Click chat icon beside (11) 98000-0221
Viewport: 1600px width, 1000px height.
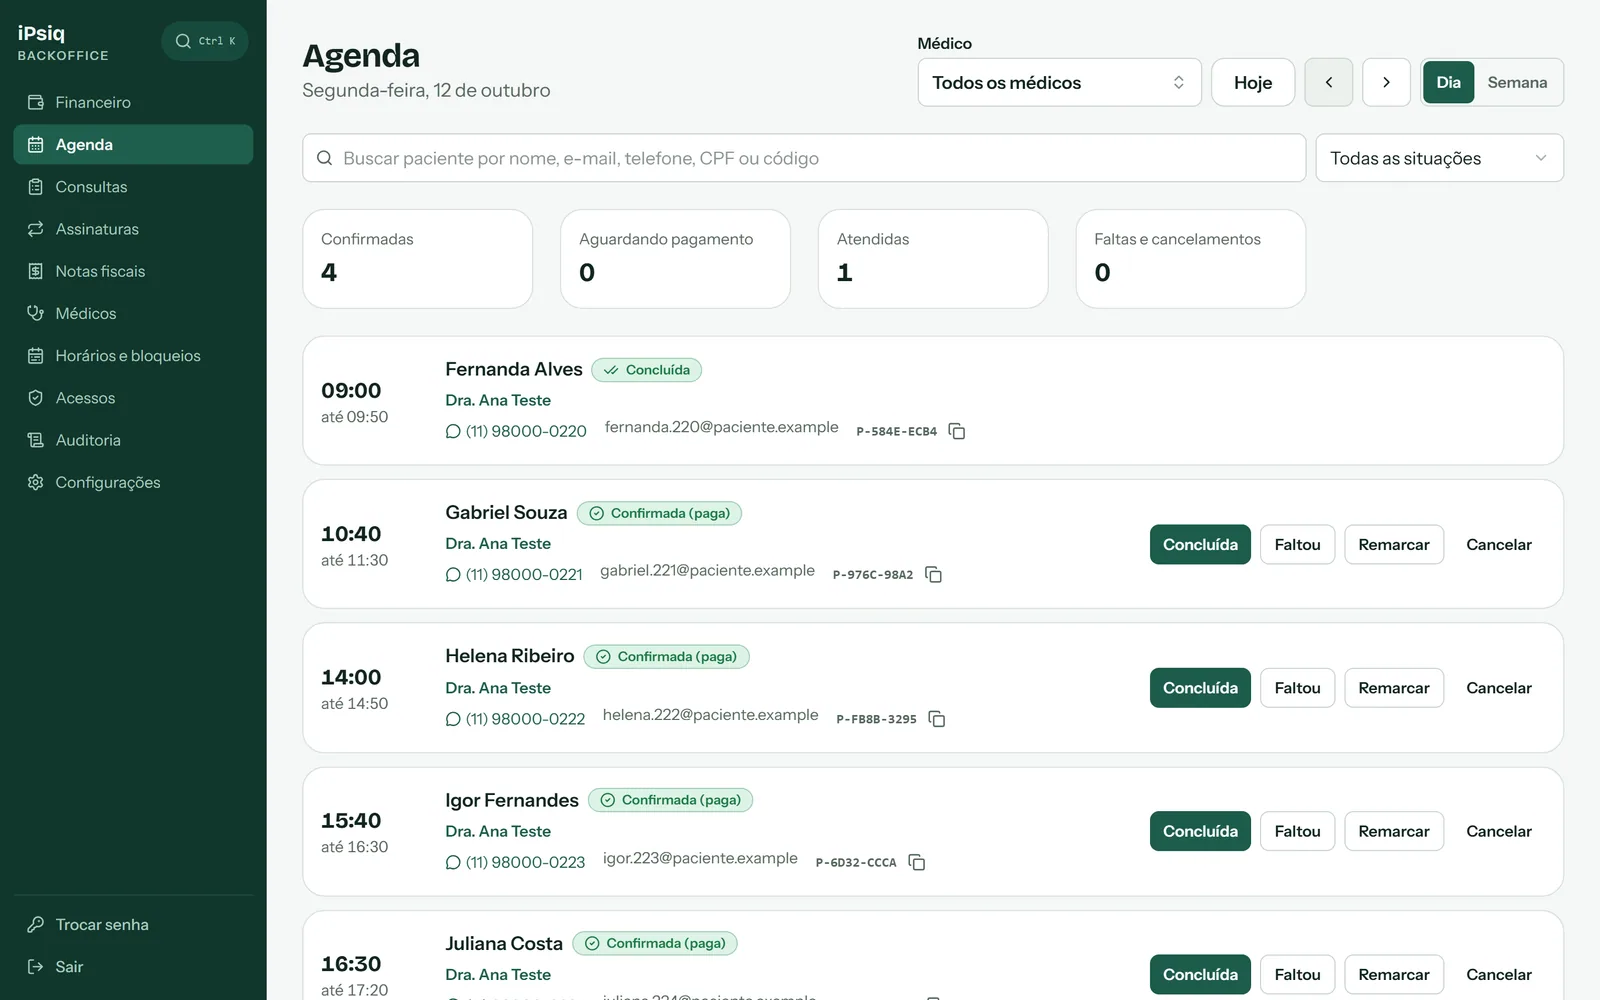(x=453, y=575)
